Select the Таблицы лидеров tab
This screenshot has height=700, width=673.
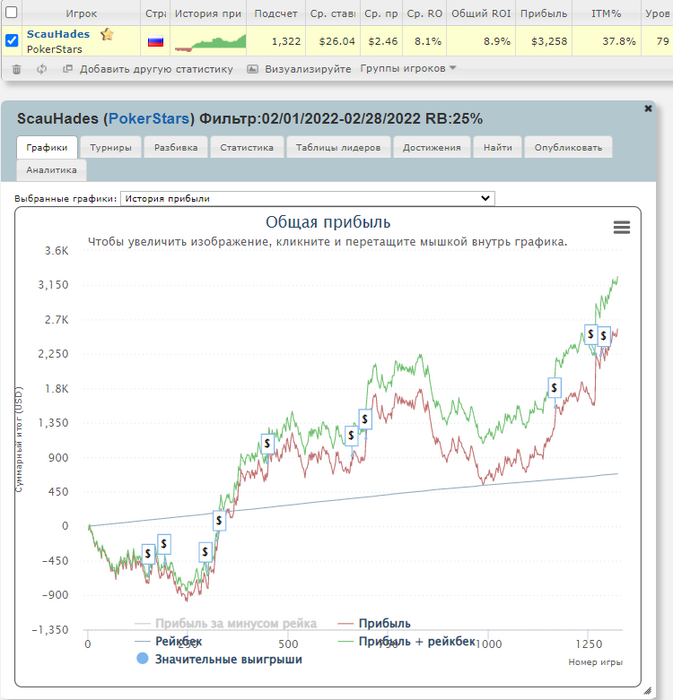[338, 147]
